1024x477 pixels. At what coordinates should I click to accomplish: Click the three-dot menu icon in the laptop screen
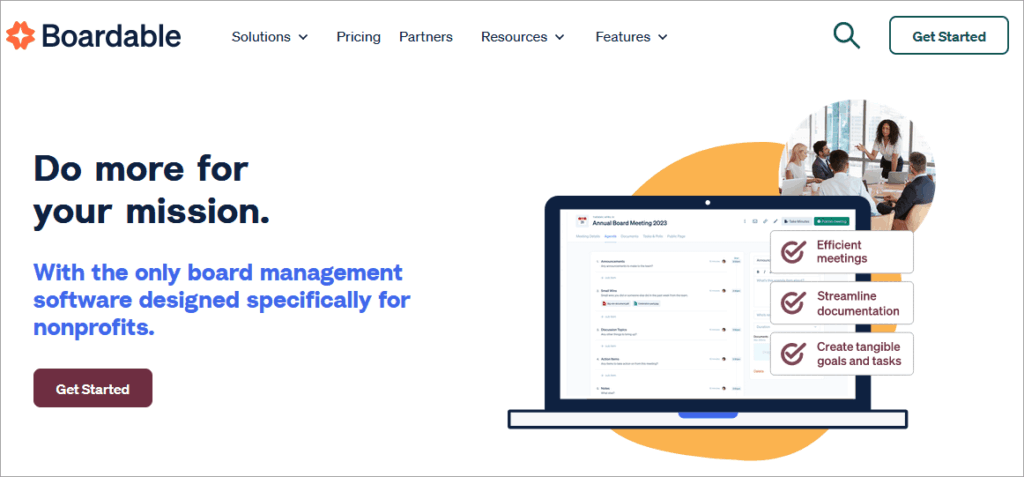pos(744,221)
